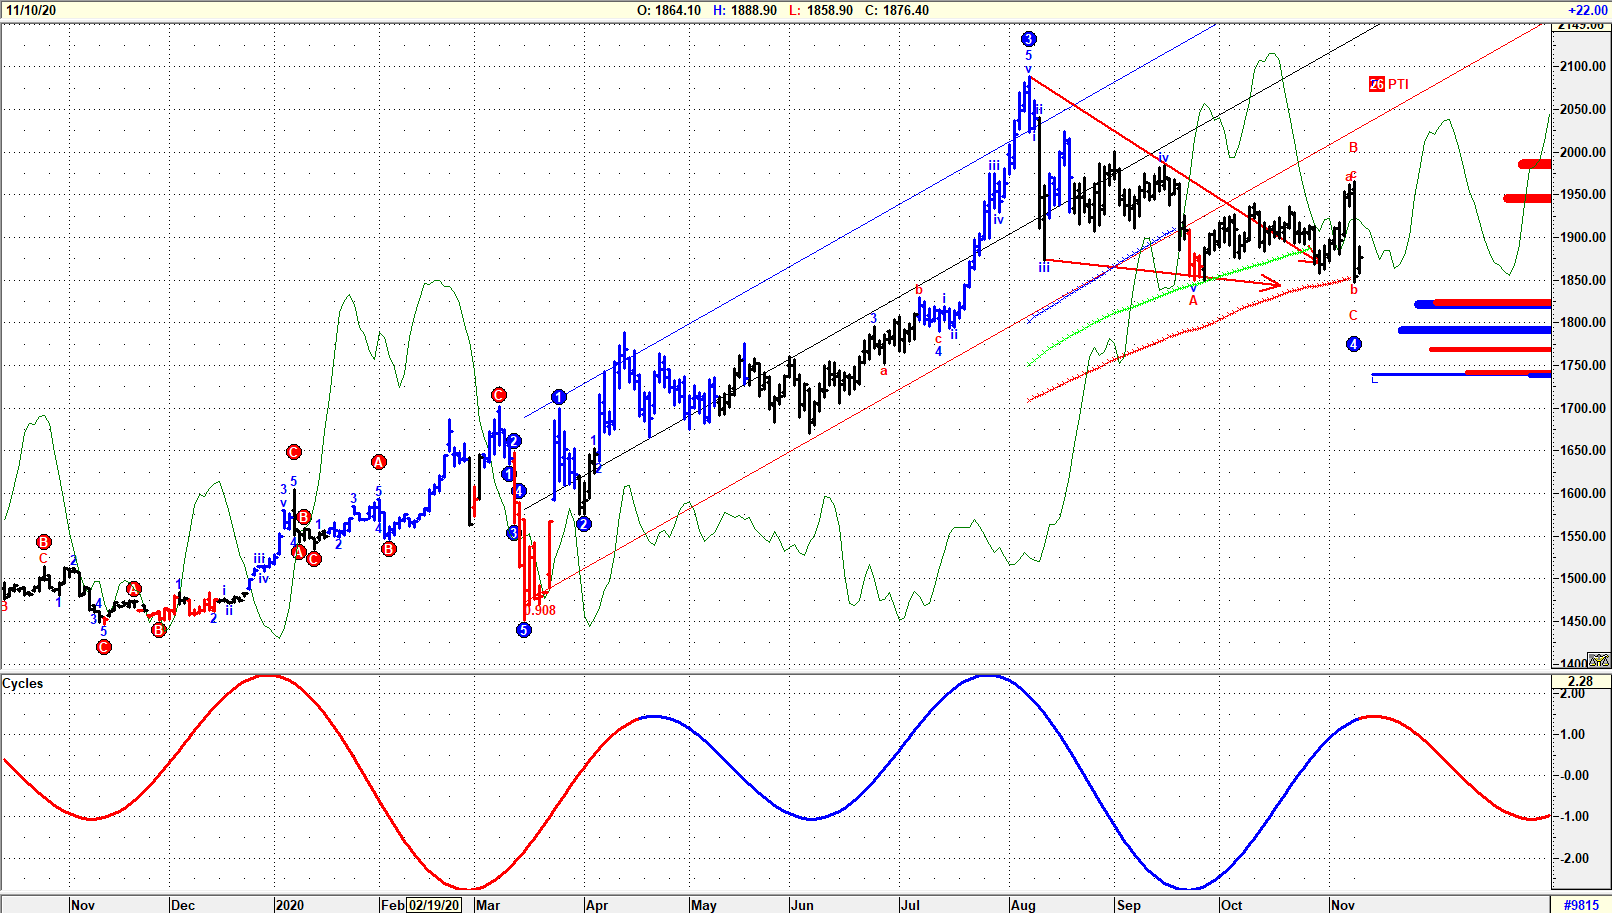Click the red 0.908 ratio label
This screenshot has height=913, width=1612.
pyautogui.click(x=541, y=610)
